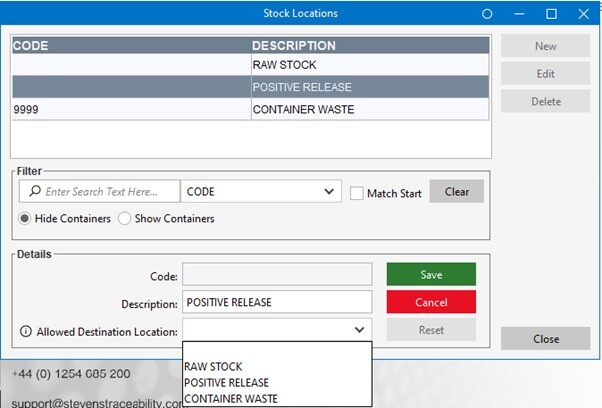
Task: Choose RAW STOCK from the dropdown list
Action: (213, 367)
